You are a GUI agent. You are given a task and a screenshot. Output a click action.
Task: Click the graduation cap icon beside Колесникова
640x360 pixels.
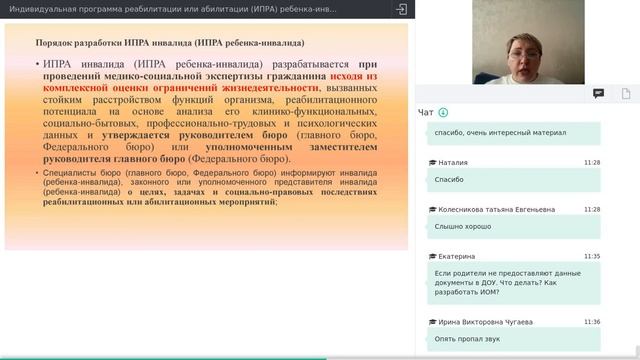(x=433, y=209)
